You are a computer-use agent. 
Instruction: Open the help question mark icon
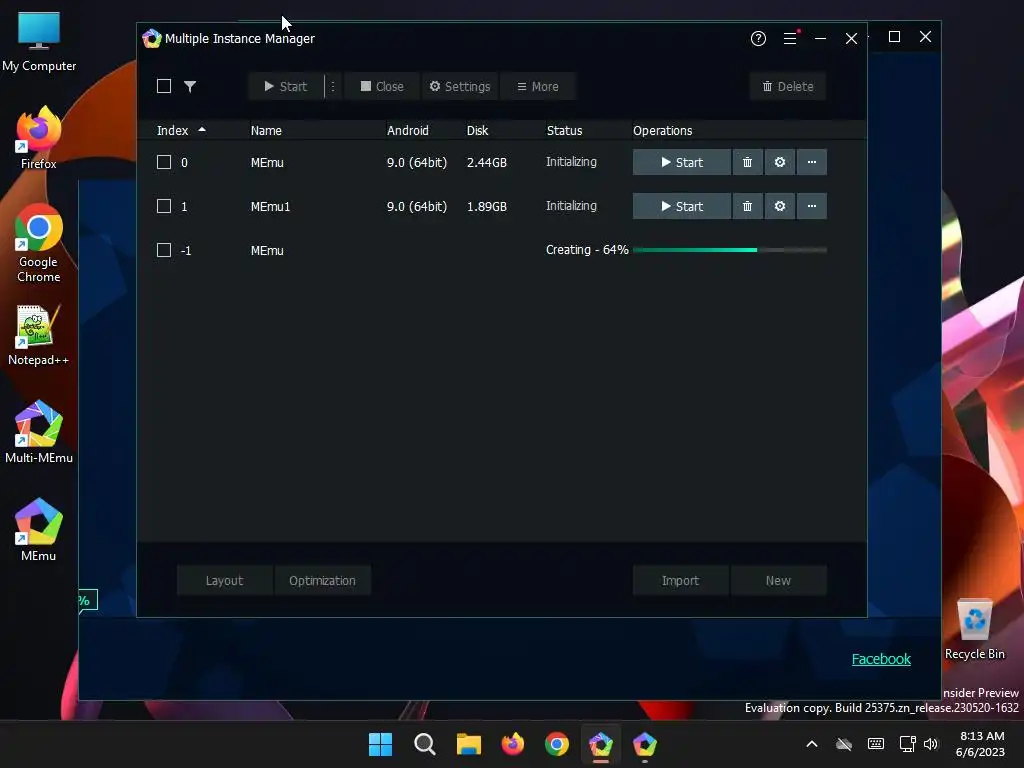pyautogui.click(x=758, y=39)
